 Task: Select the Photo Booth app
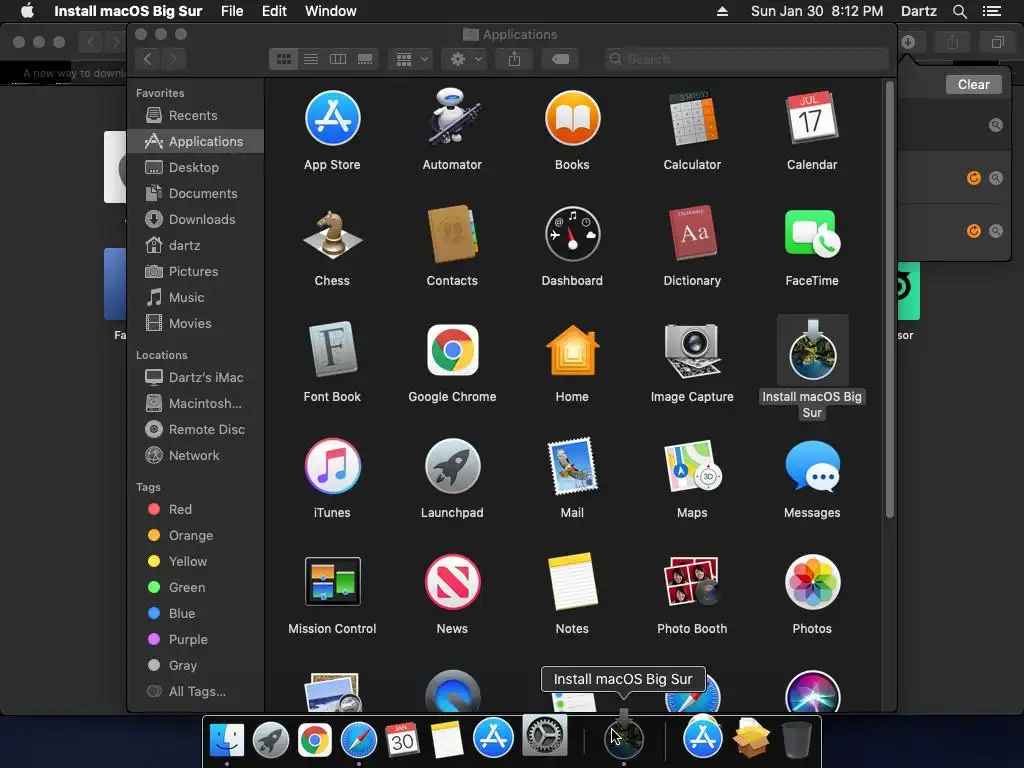click(x=692, y=581)
